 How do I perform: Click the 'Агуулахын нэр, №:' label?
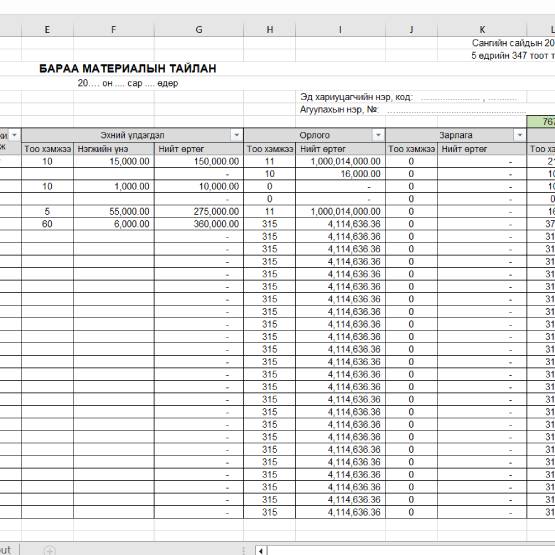[x=339, y=110]
